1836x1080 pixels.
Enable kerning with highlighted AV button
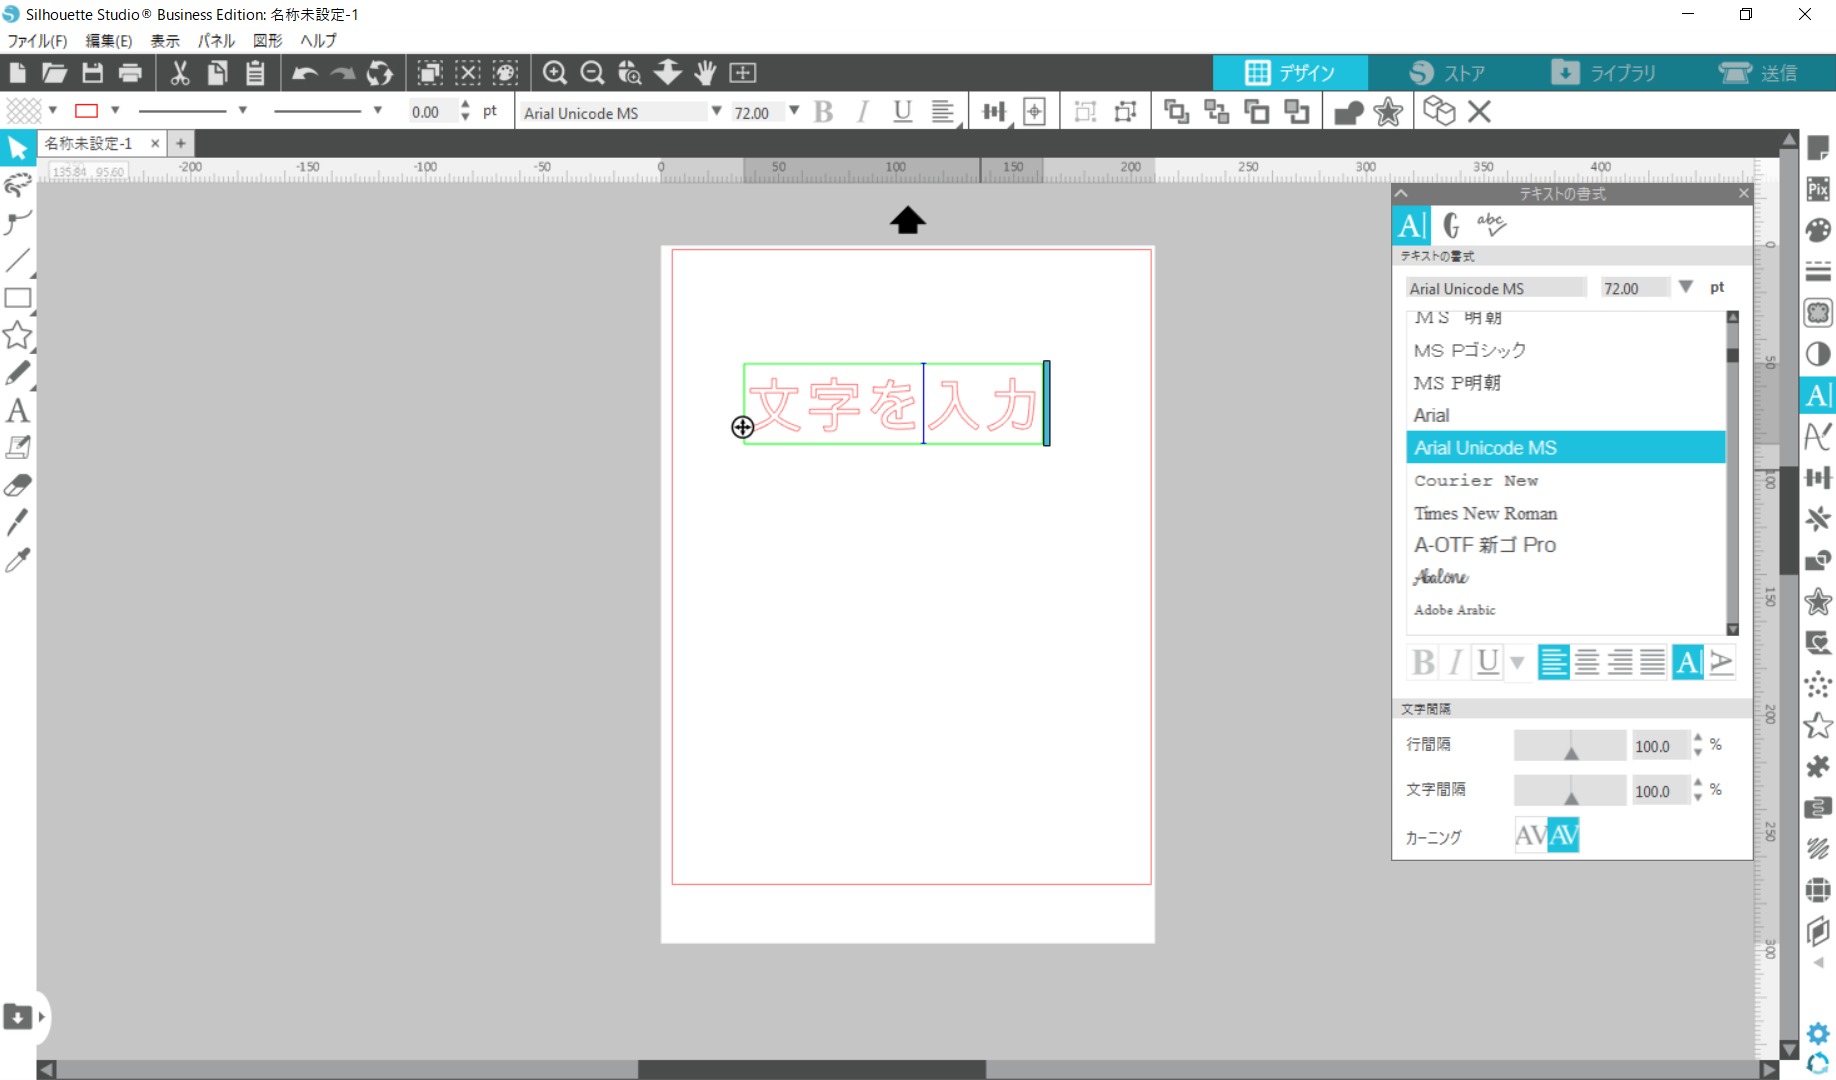(x=1564, y=835)
